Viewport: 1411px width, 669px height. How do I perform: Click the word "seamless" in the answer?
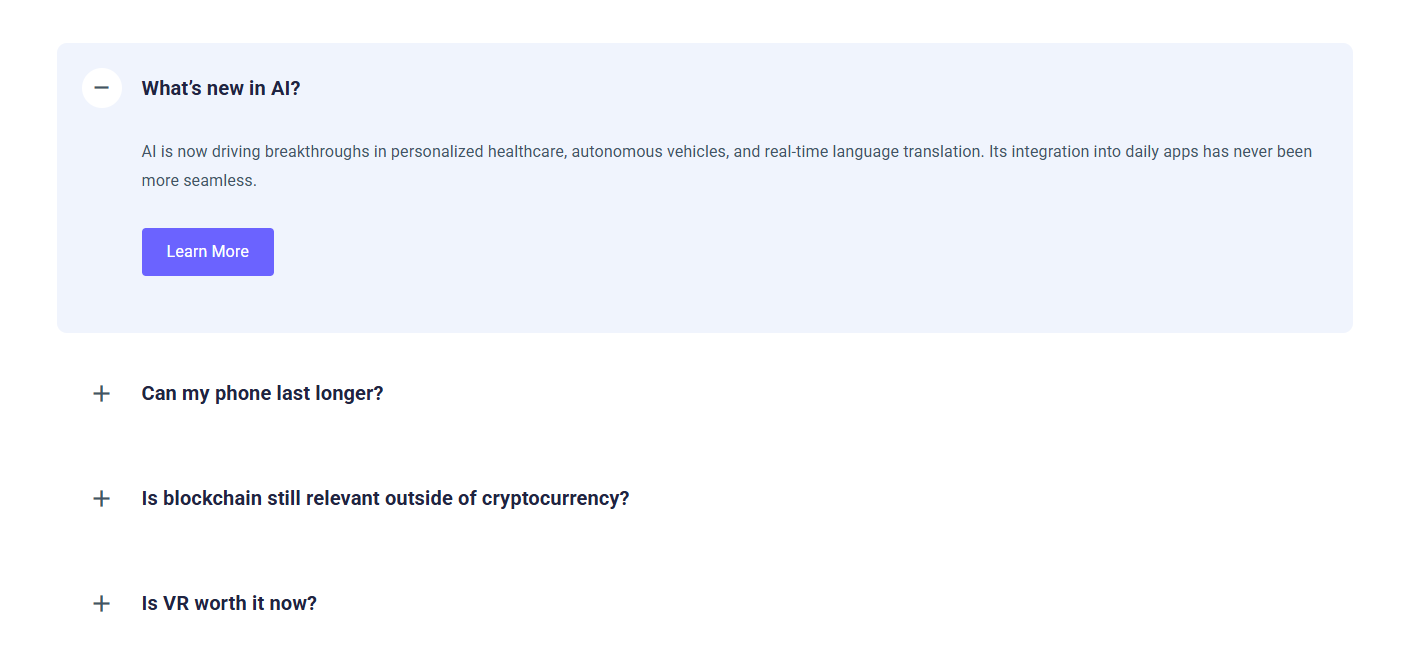click(x=219, y=181)
